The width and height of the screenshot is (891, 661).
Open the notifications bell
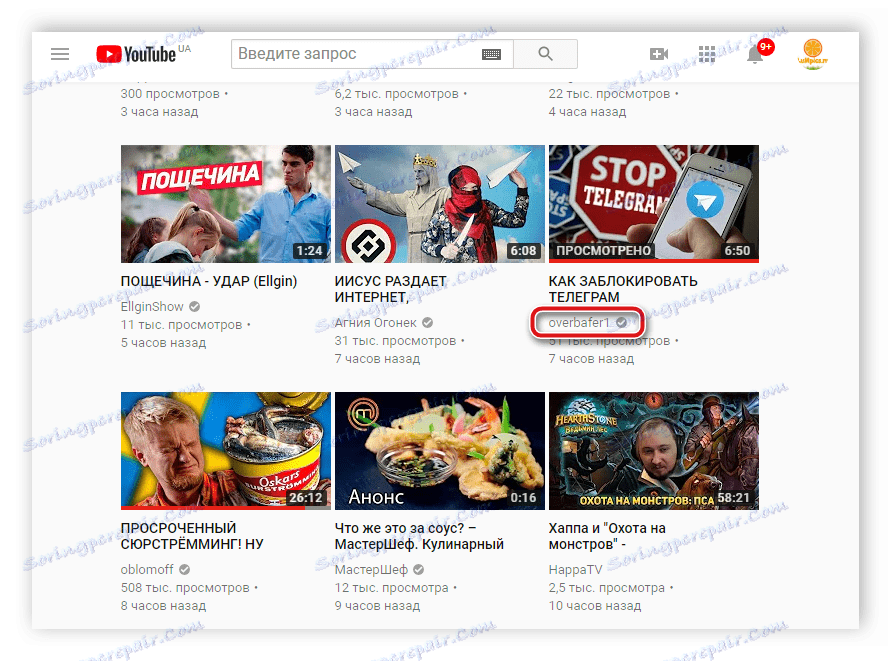tap(755, 55)
